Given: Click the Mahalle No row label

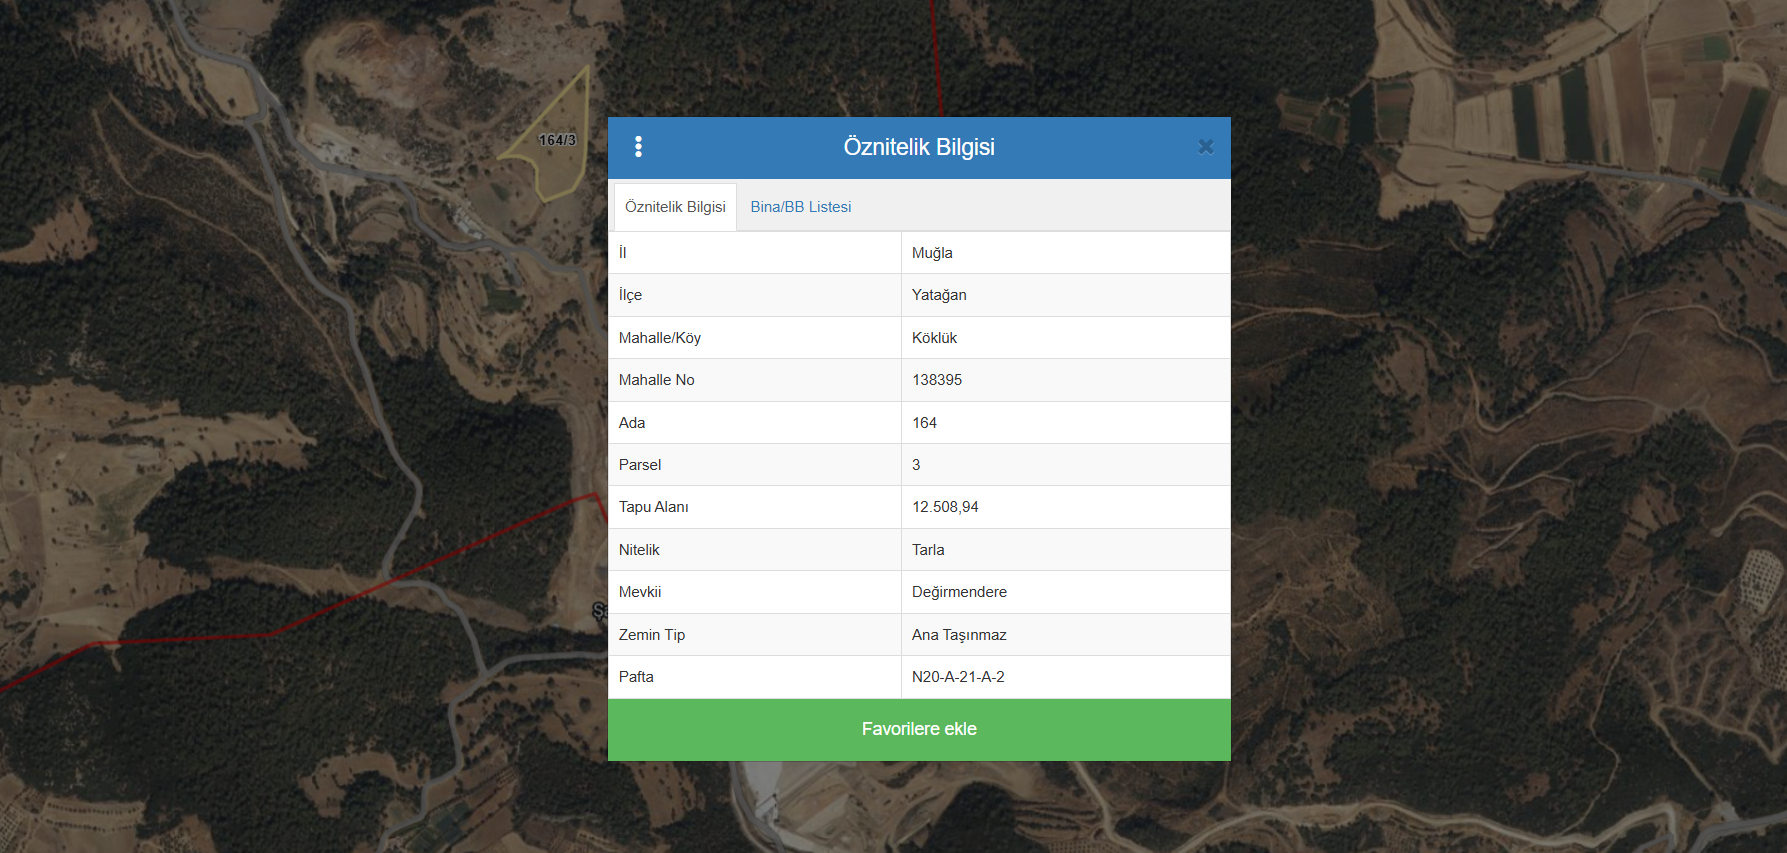Looking at the screenshot, I should (x=656, y=380).
